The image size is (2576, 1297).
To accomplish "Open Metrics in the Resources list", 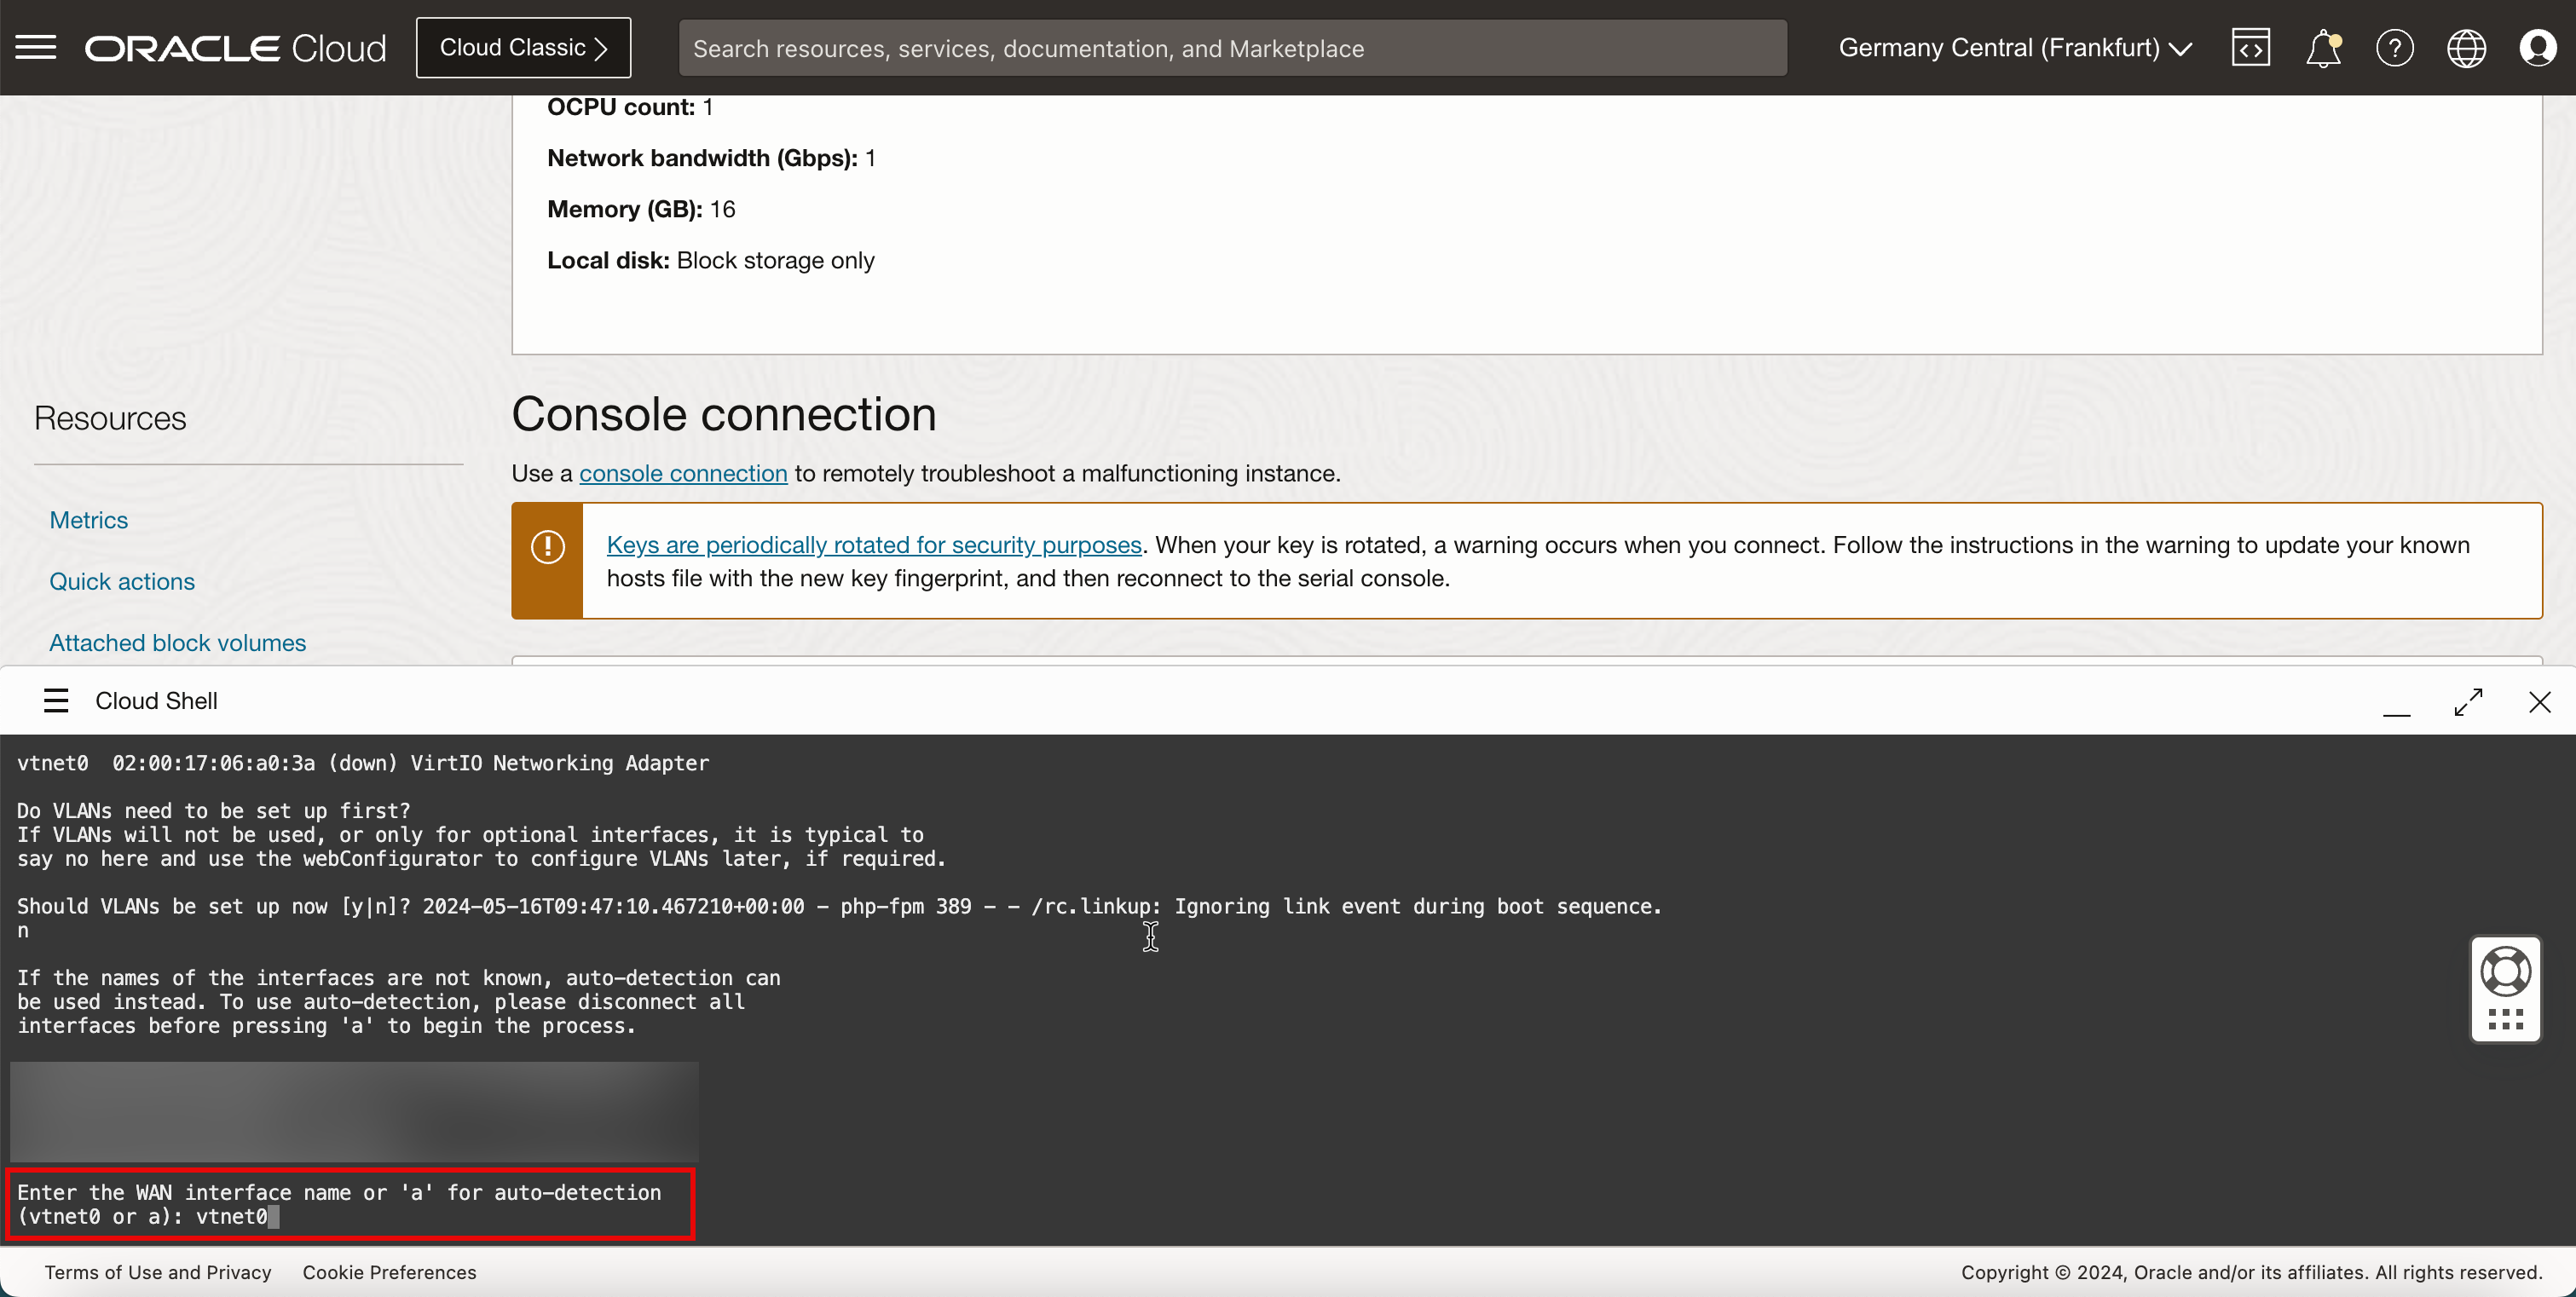I will click(x=89, y=520).
